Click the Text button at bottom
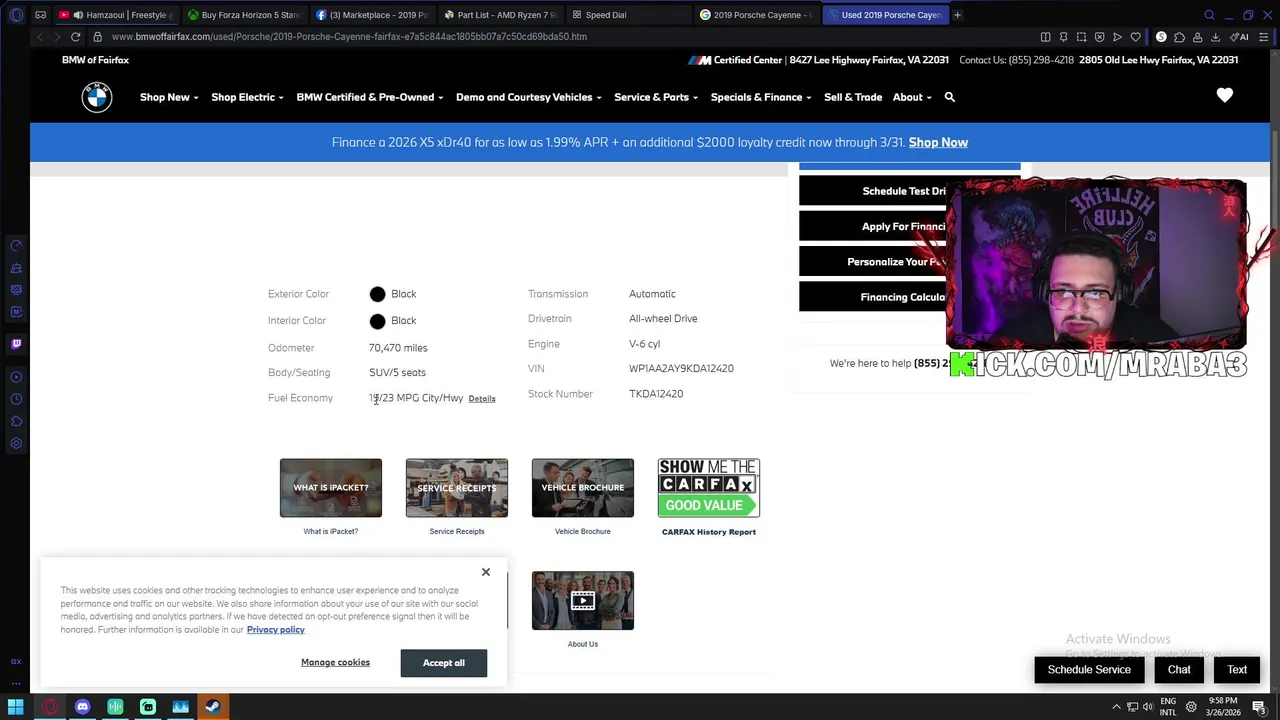The image size is (1280, 720). [1237, 670]
